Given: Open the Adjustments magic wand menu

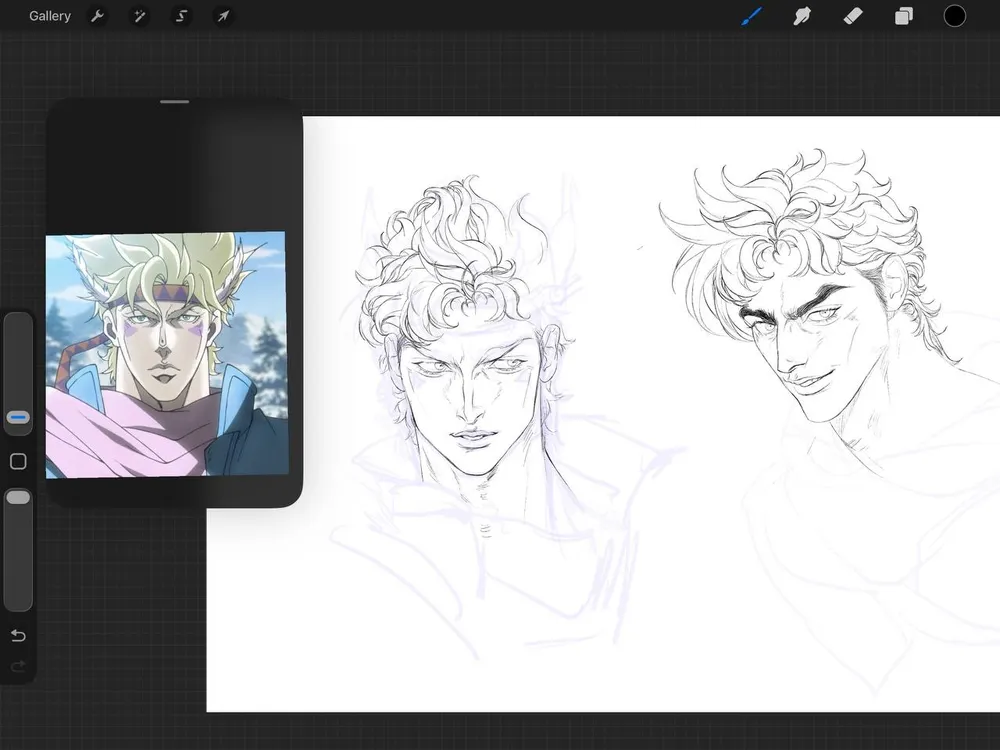Looking at the screenshot, I should click(x=139, y=16).
